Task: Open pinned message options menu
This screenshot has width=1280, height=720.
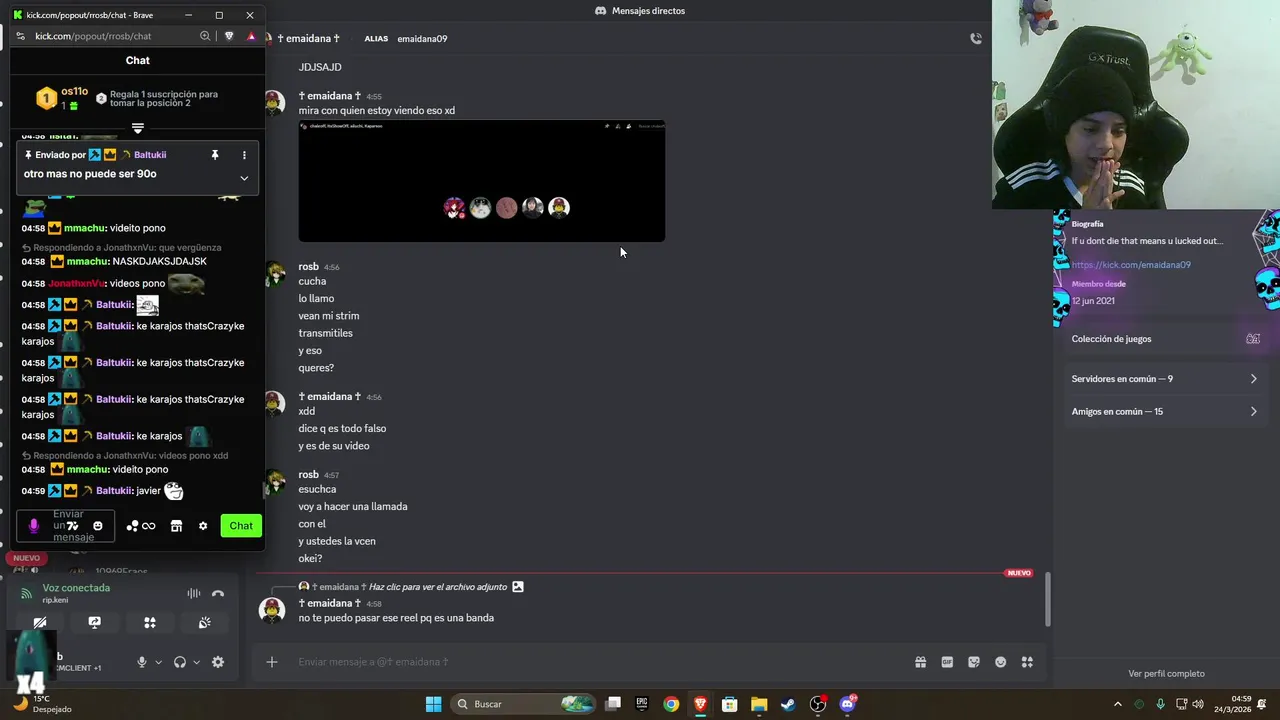Action: pos(244,155)
